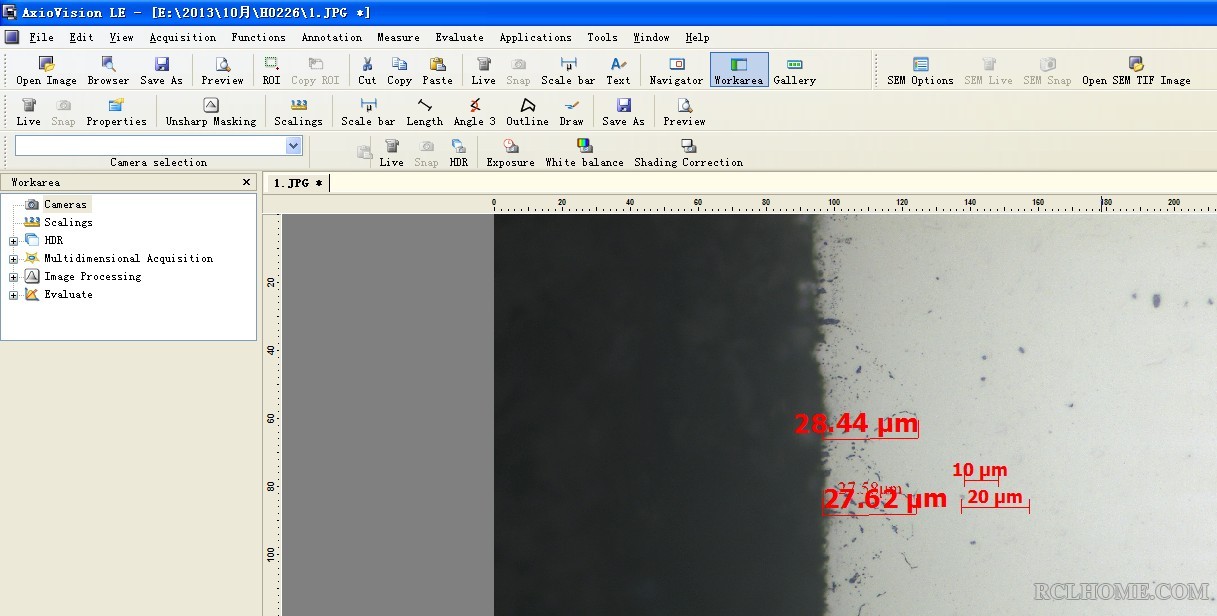Select the 20 µm scale bar

click(995, 499)
